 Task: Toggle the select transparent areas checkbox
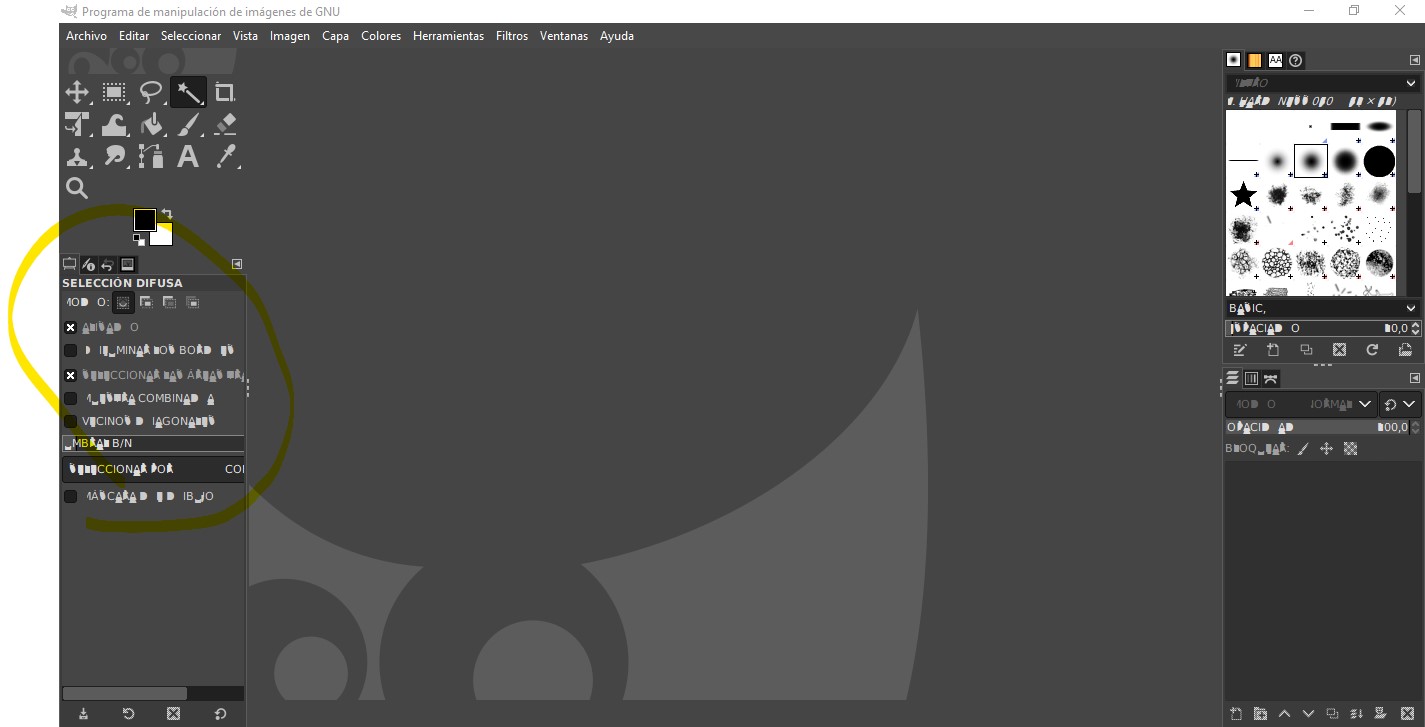tap(70, 375)
